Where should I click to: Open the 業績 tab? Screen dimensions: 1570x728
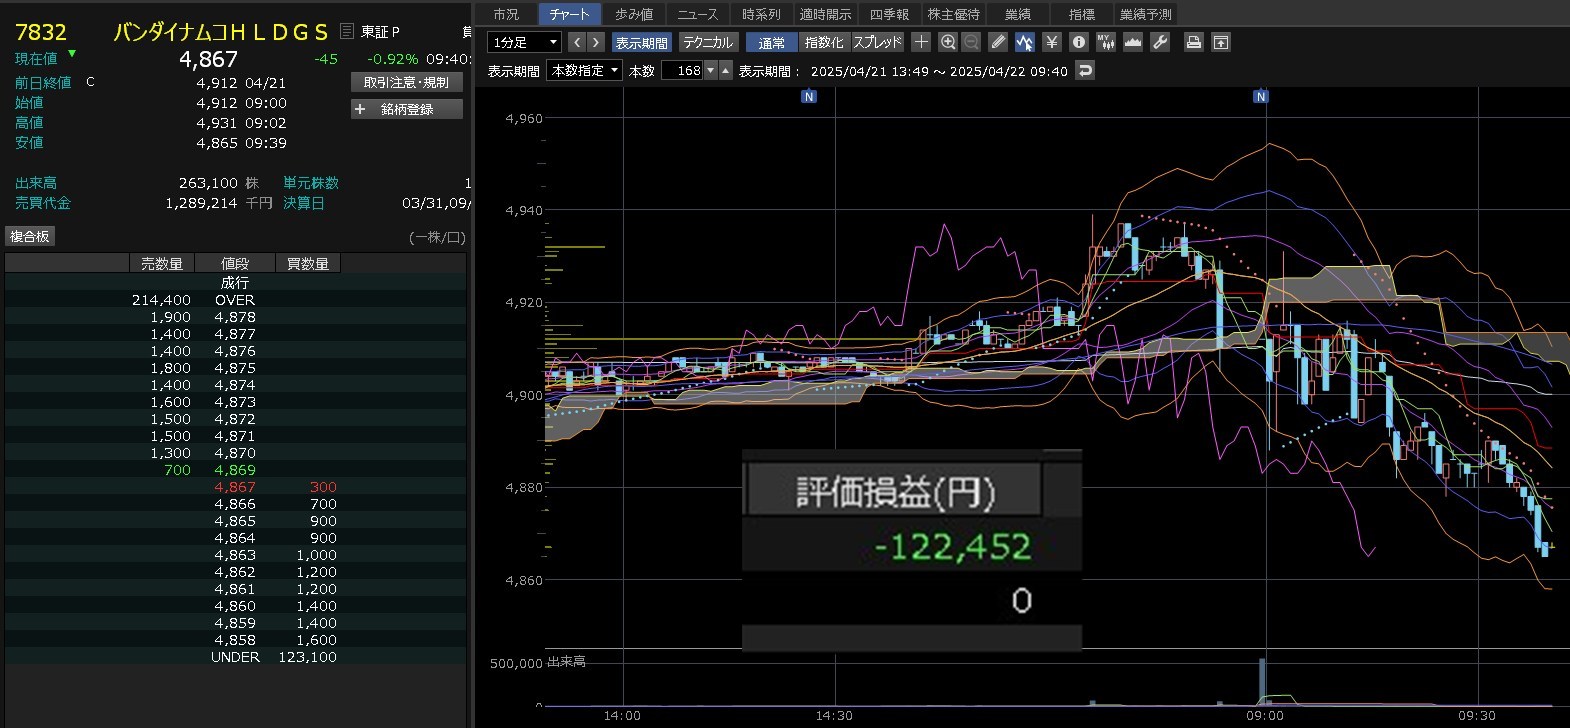1017,14
